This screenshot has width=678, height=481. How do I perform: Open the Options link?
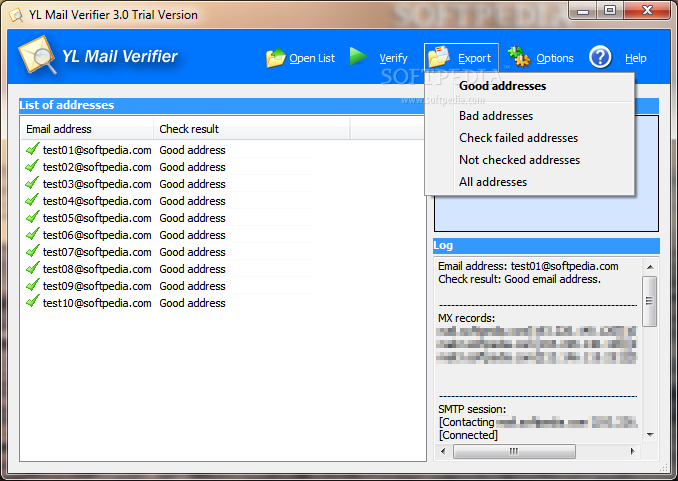coord(555,58)
